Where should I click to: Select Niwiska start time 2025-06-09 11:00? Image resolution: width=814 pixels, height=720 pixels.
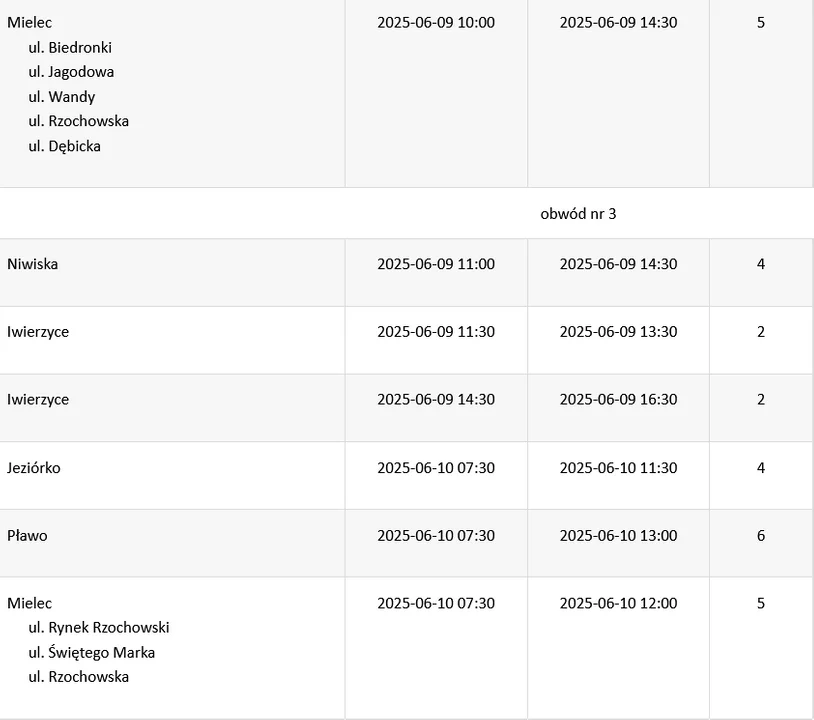(x=436, y=264)
